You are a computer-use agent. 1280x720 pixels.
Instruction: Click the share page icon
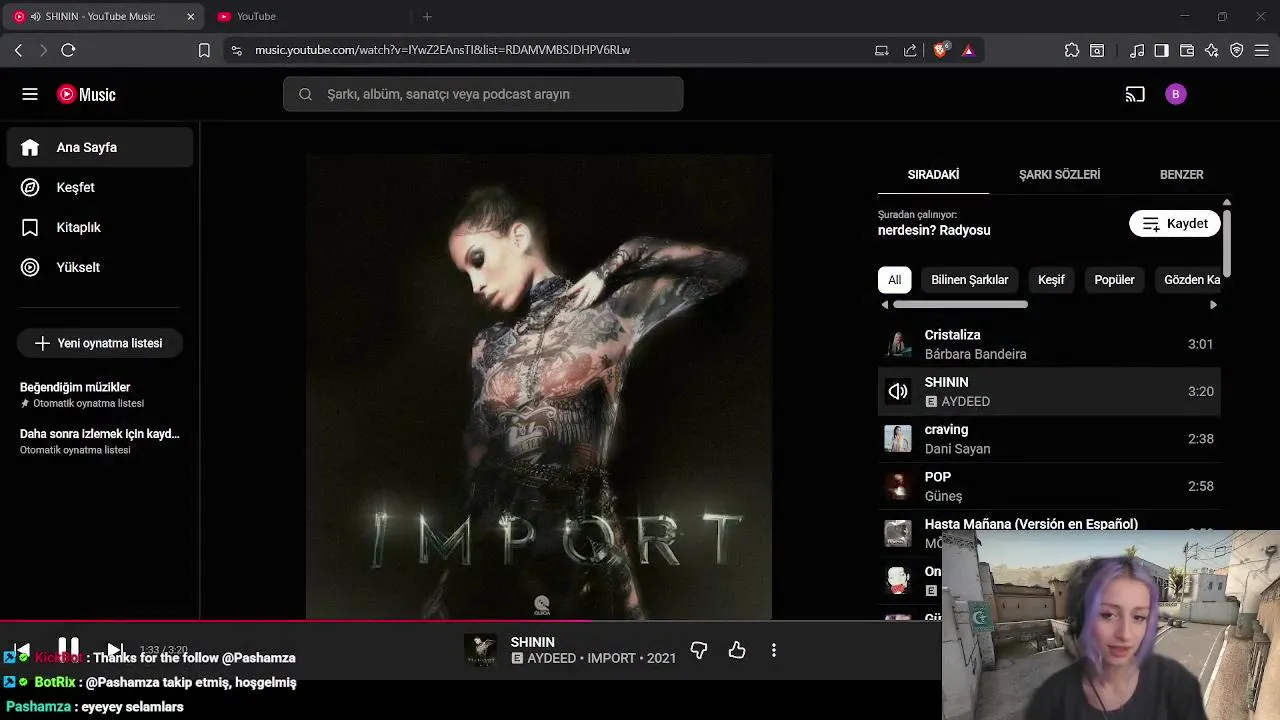click(x=910, y=50)
